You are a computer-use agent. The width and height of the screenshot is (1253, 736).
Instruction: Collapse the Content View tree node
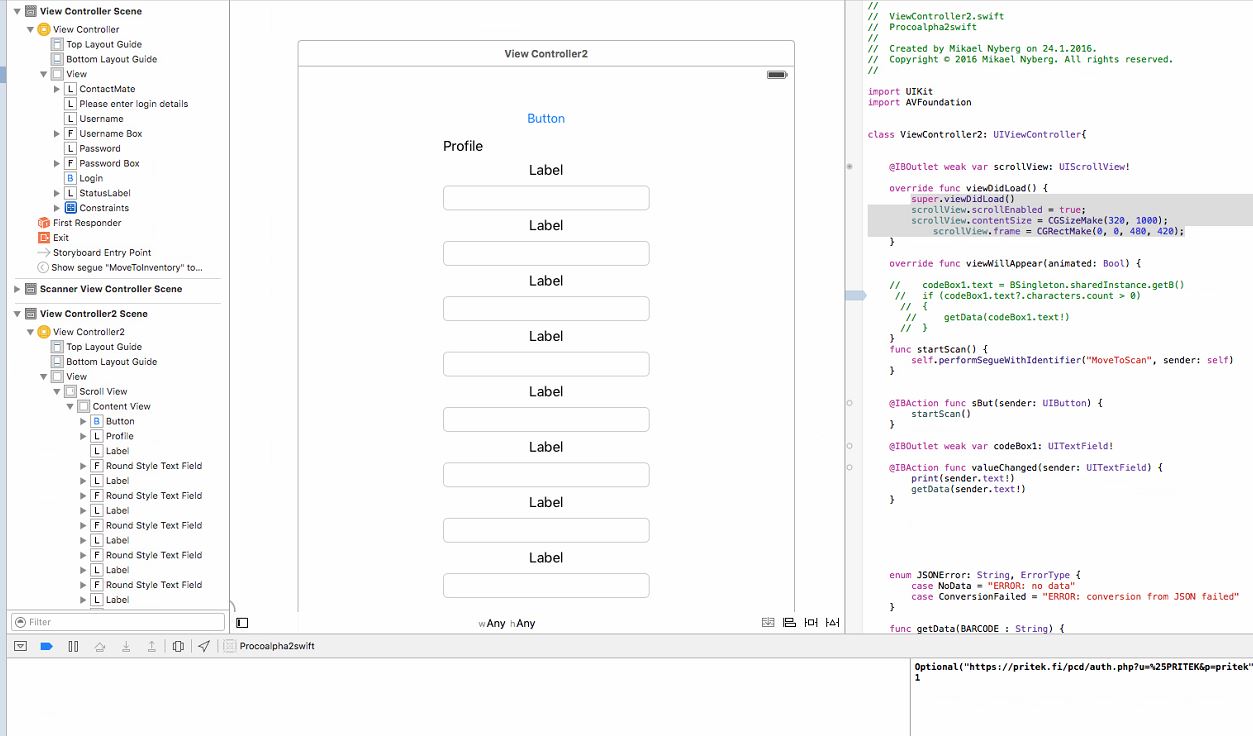coord(70,406)
